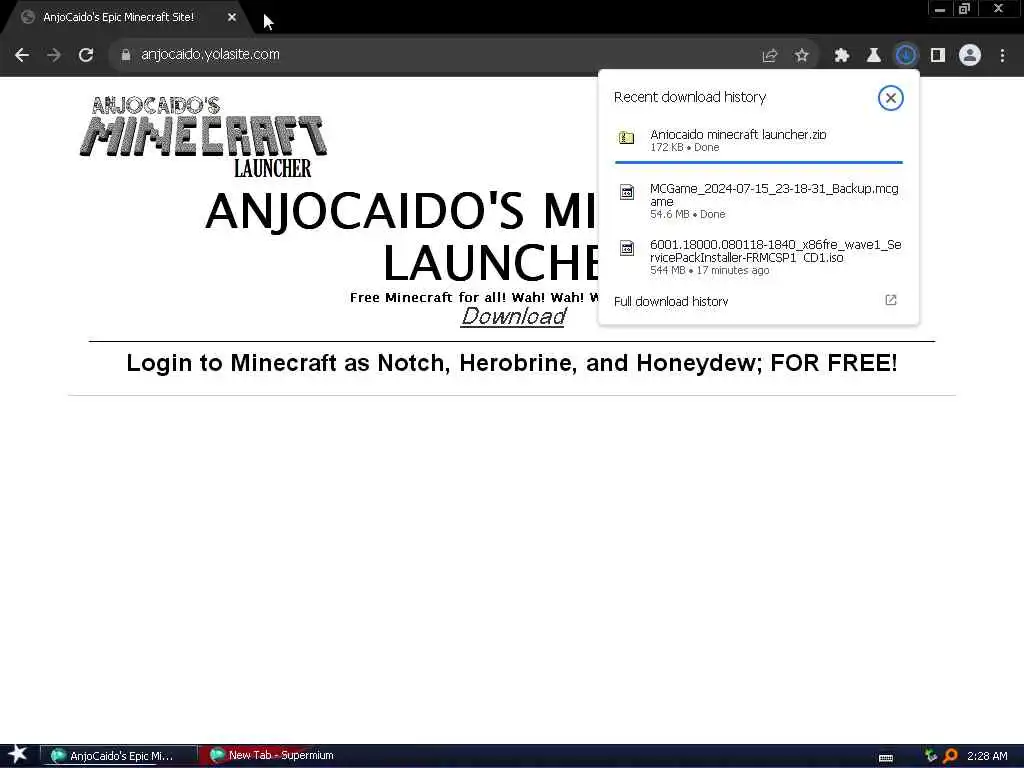Click the Anjocaido's Minecraft Launcher logo
The image size is (1024, 768).
click(203, 136)
